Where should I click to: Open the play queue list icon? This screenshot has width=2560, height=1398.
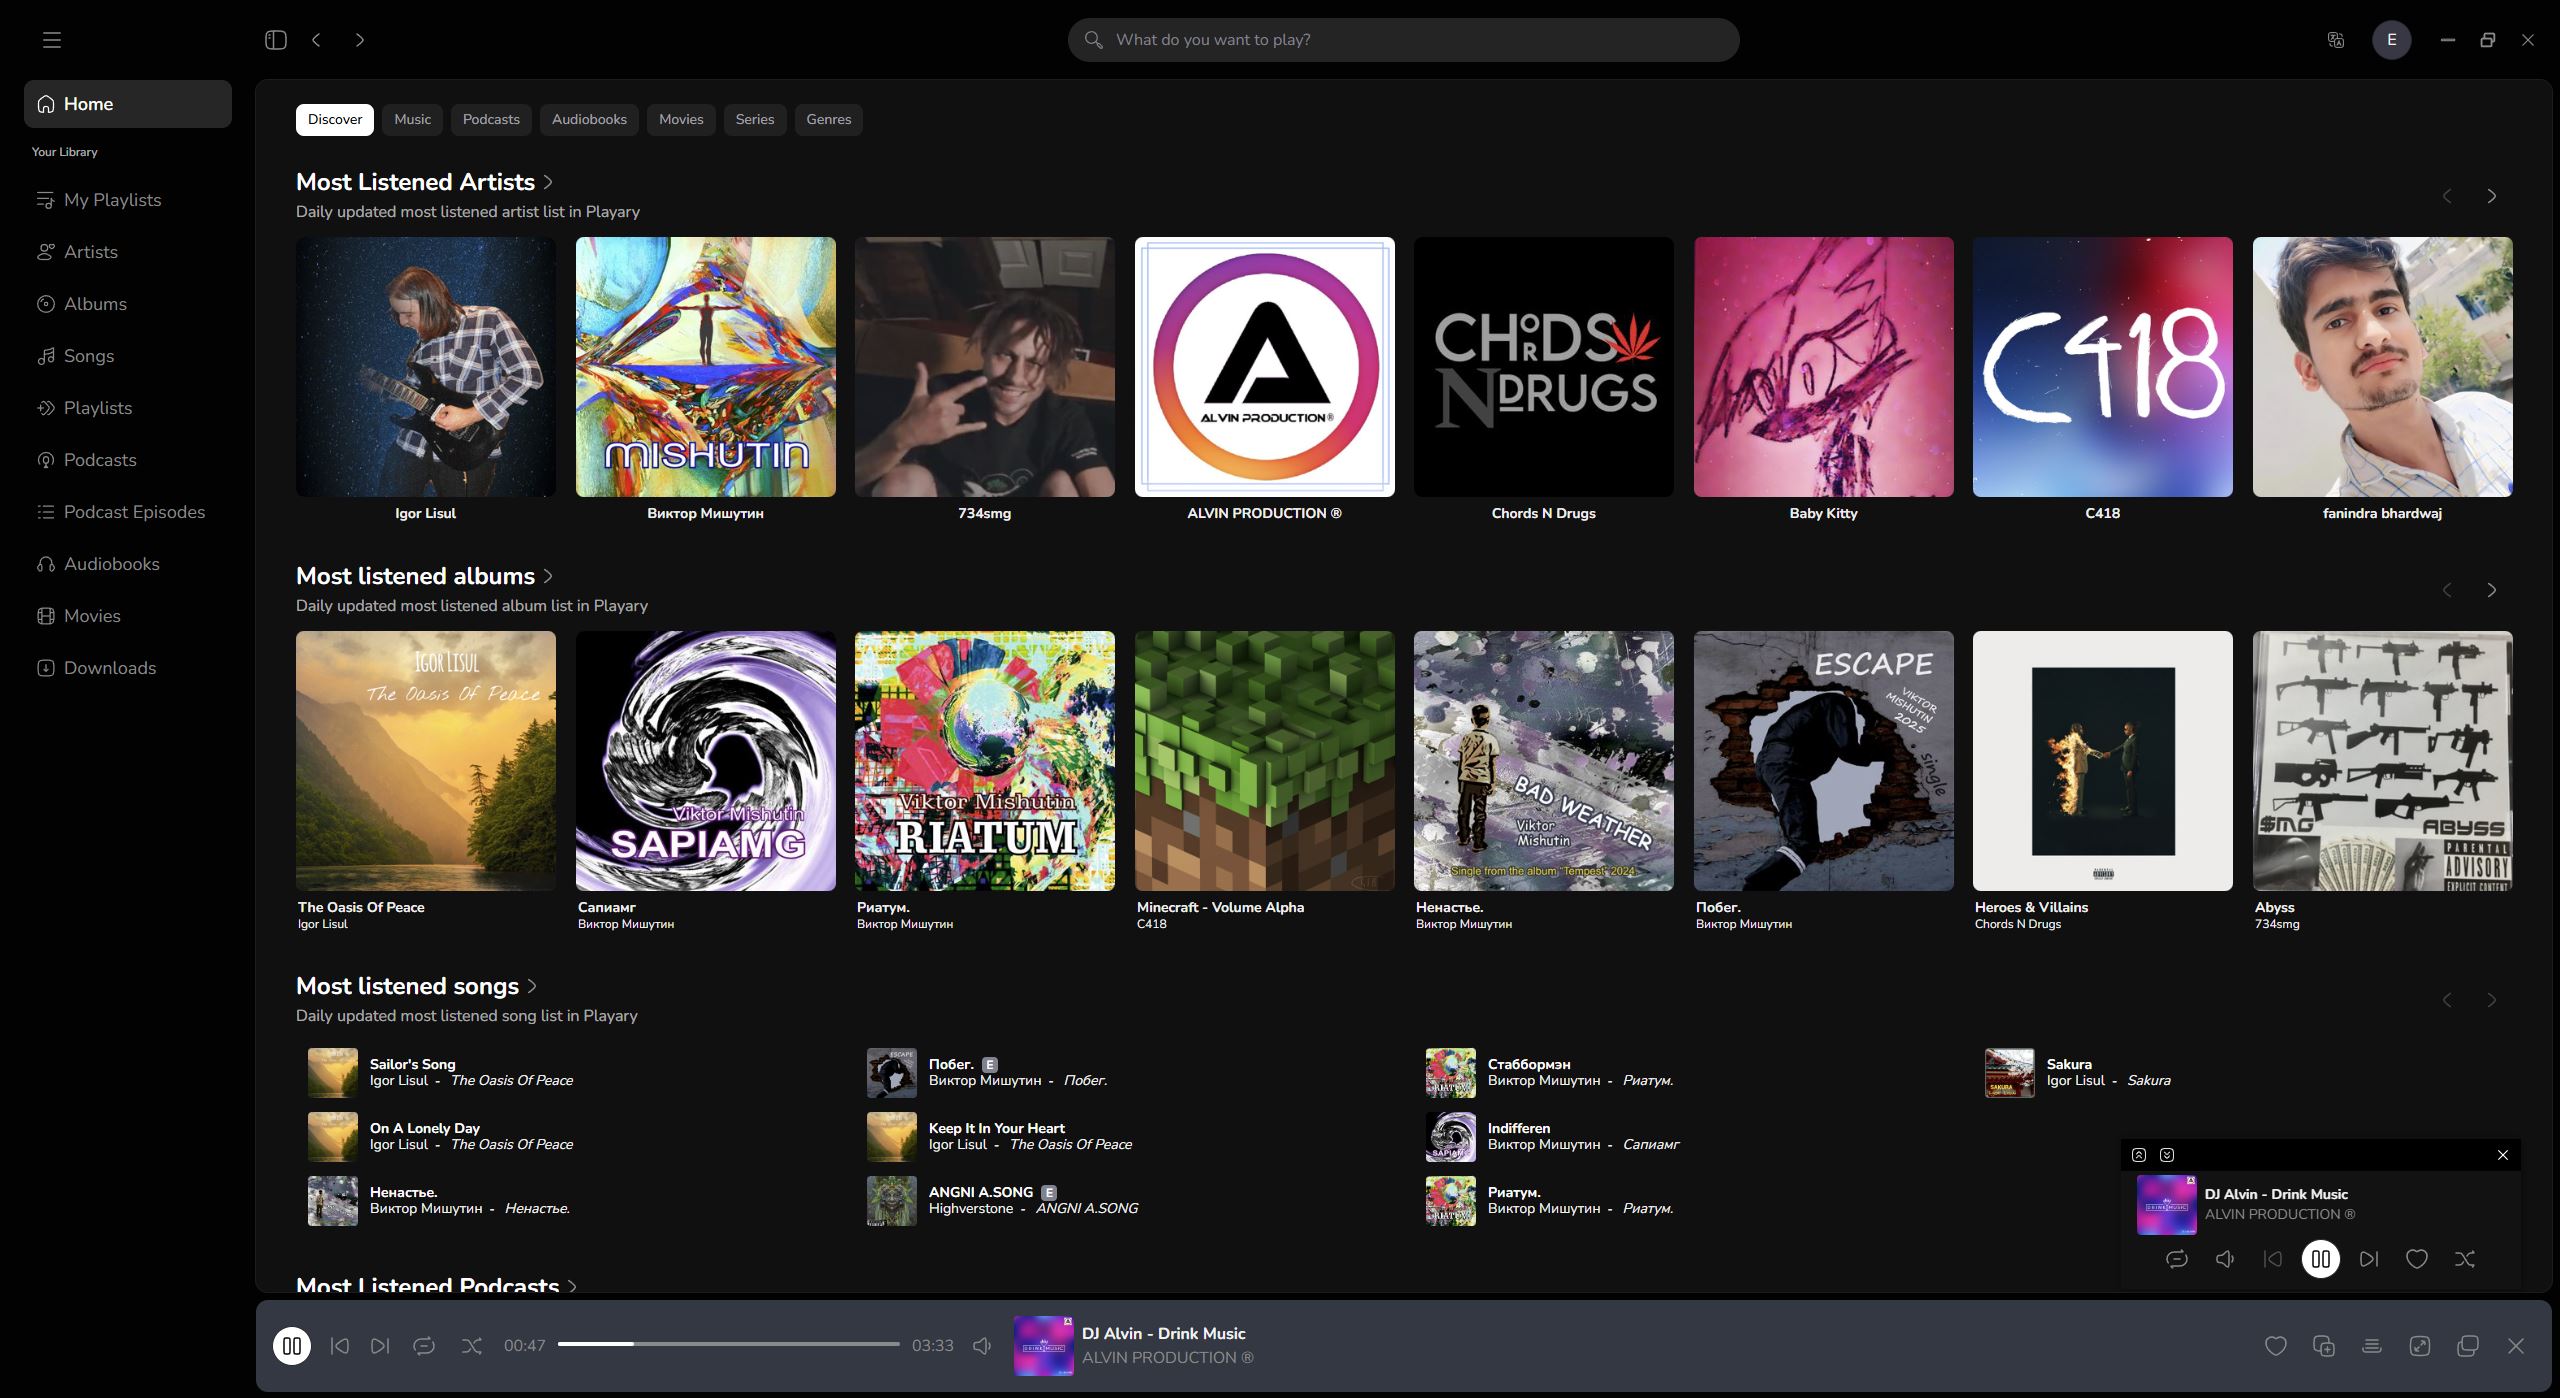click(x=2372, y=1346)
